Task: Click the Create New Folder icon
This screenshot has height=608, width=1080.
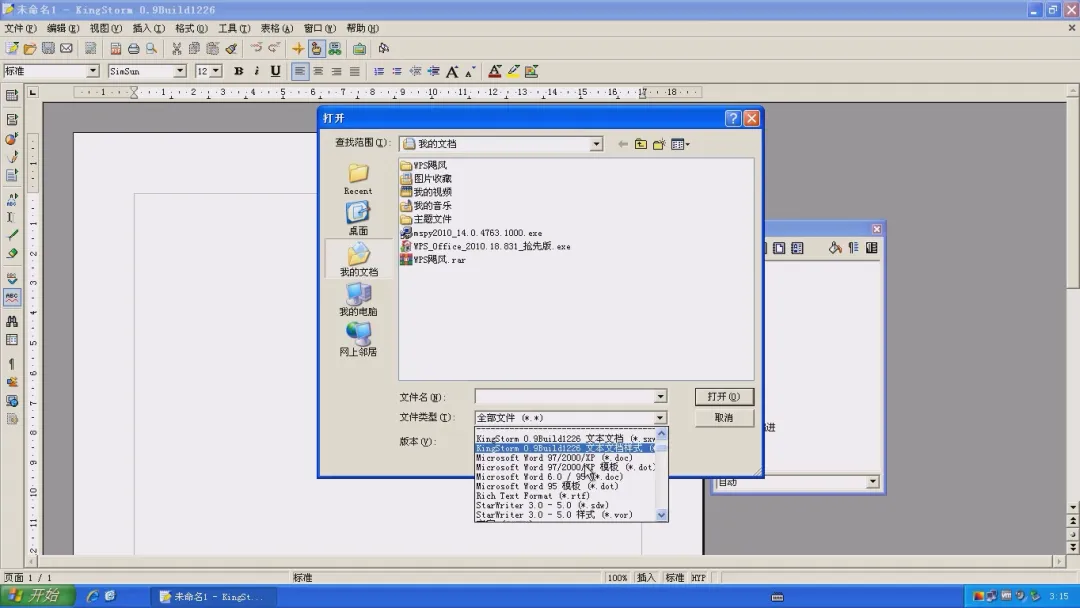Action: (x=659, y=144)
